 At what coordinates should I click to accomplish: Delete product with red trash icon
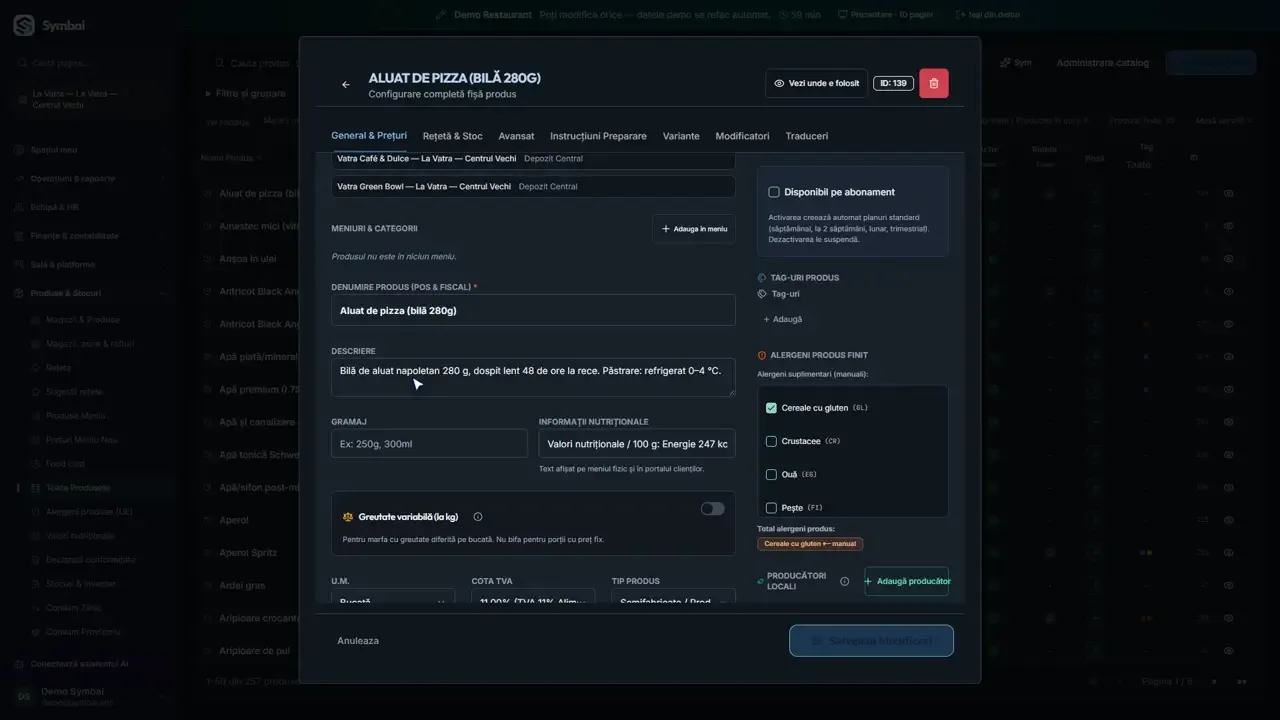point(934,83)
